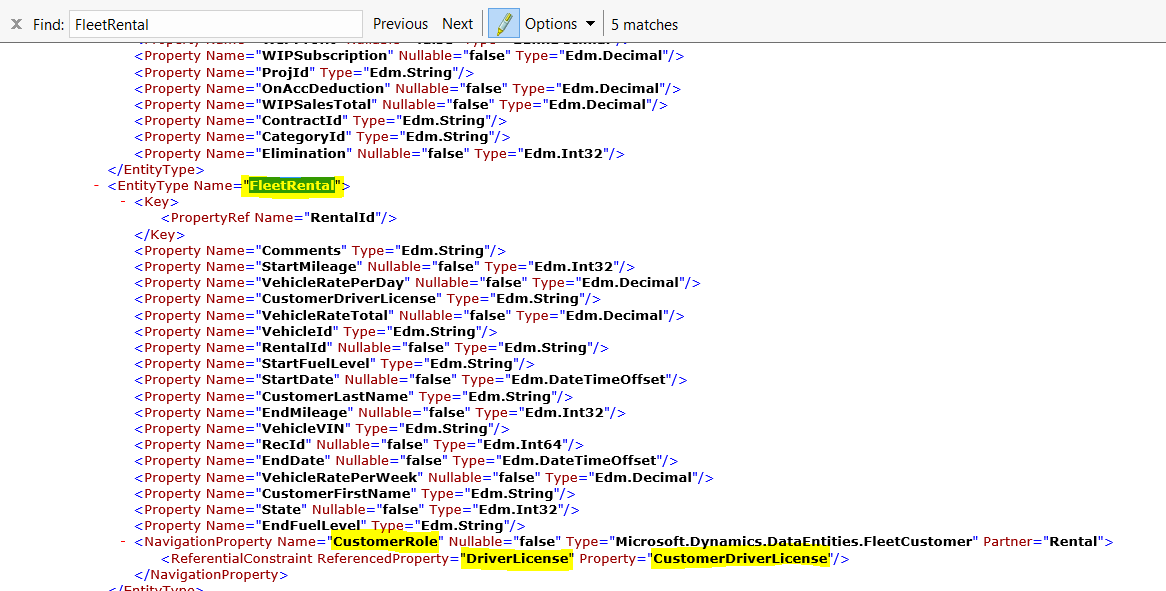The height and width of the screenshot is (591, 1166).
Task: Select the WIPSalesTotal property line
Action: point(400,105)
